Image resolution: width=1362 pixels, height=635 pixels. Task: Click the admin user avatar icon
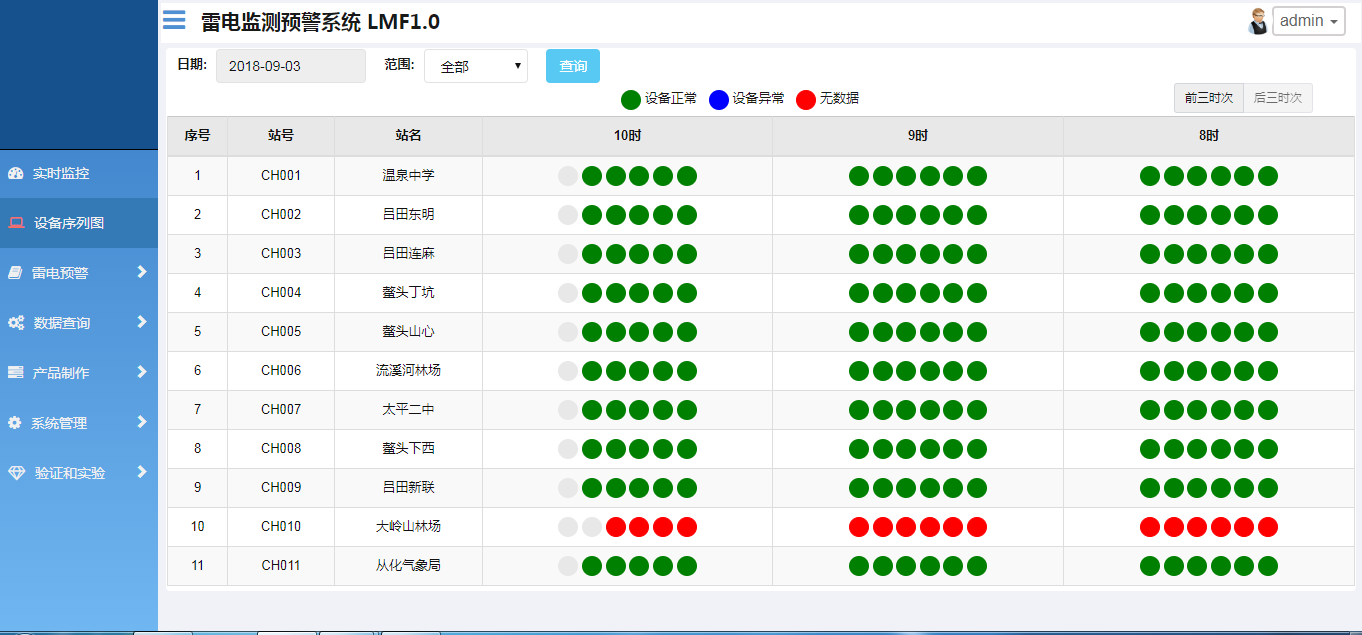pos(1258,21)
